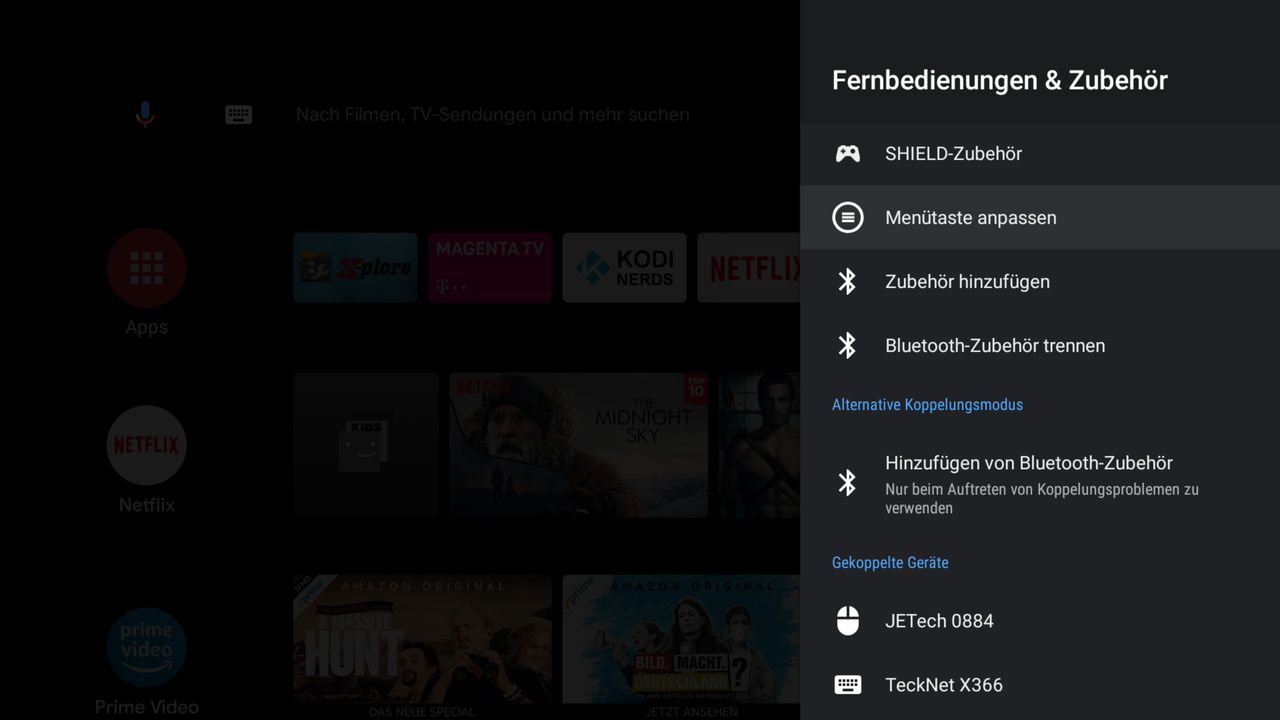The width and height of the screenshot is (1280, 720).
Task: Open The Midnight Sky Netflix thumbnail
Action: [x=578, y=445]
